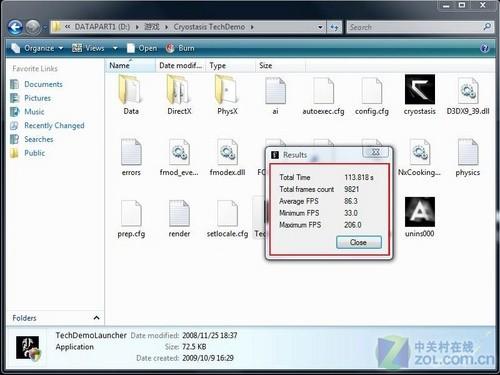Select the physics file

[x=468, y=157]
